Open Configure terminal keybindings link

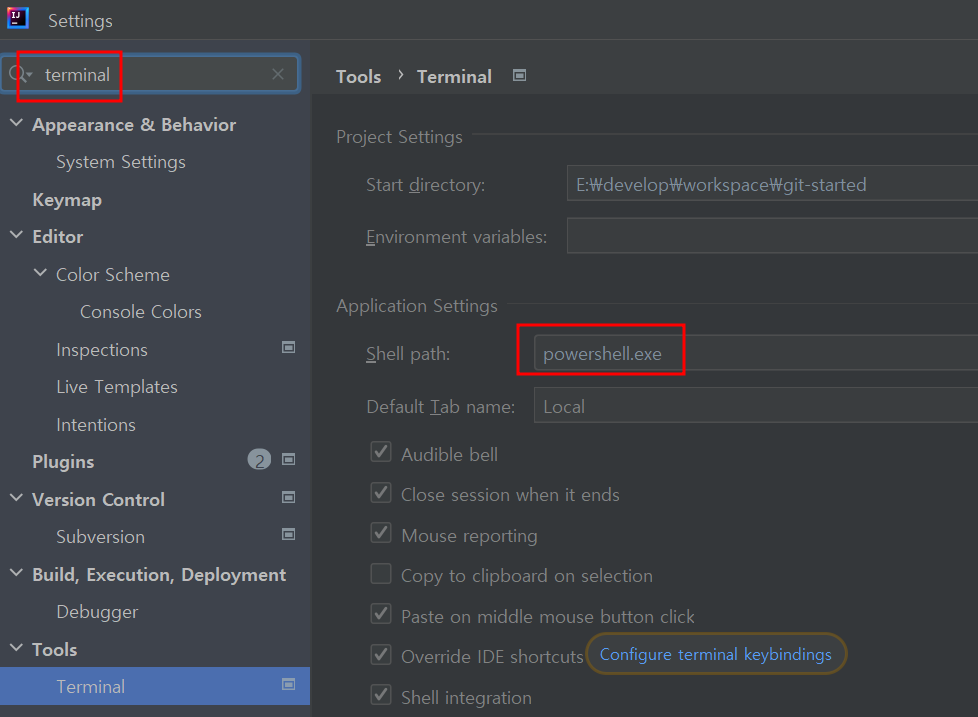coord(715,655)
